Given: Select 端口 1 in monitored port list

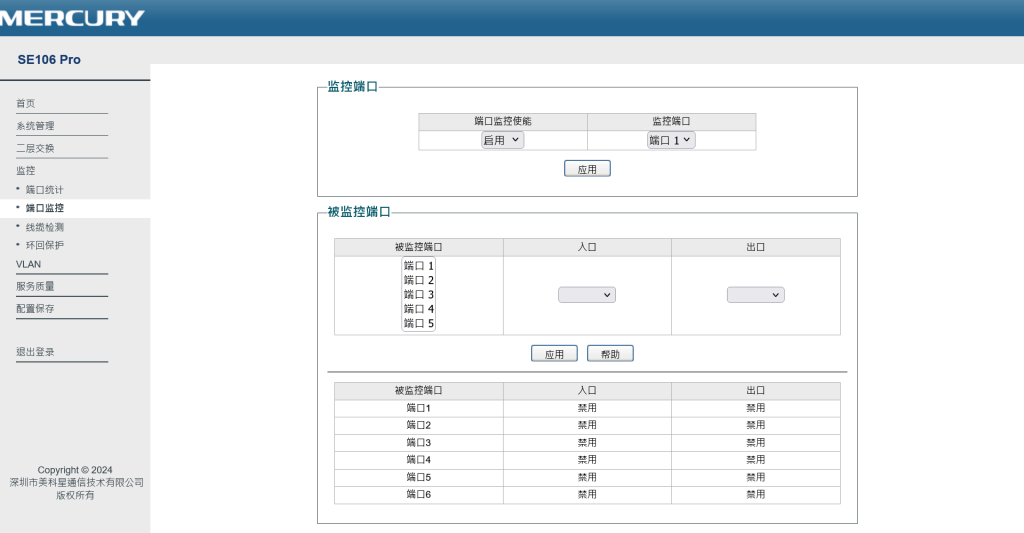Looking at the screenshot, I should [419, 265].
